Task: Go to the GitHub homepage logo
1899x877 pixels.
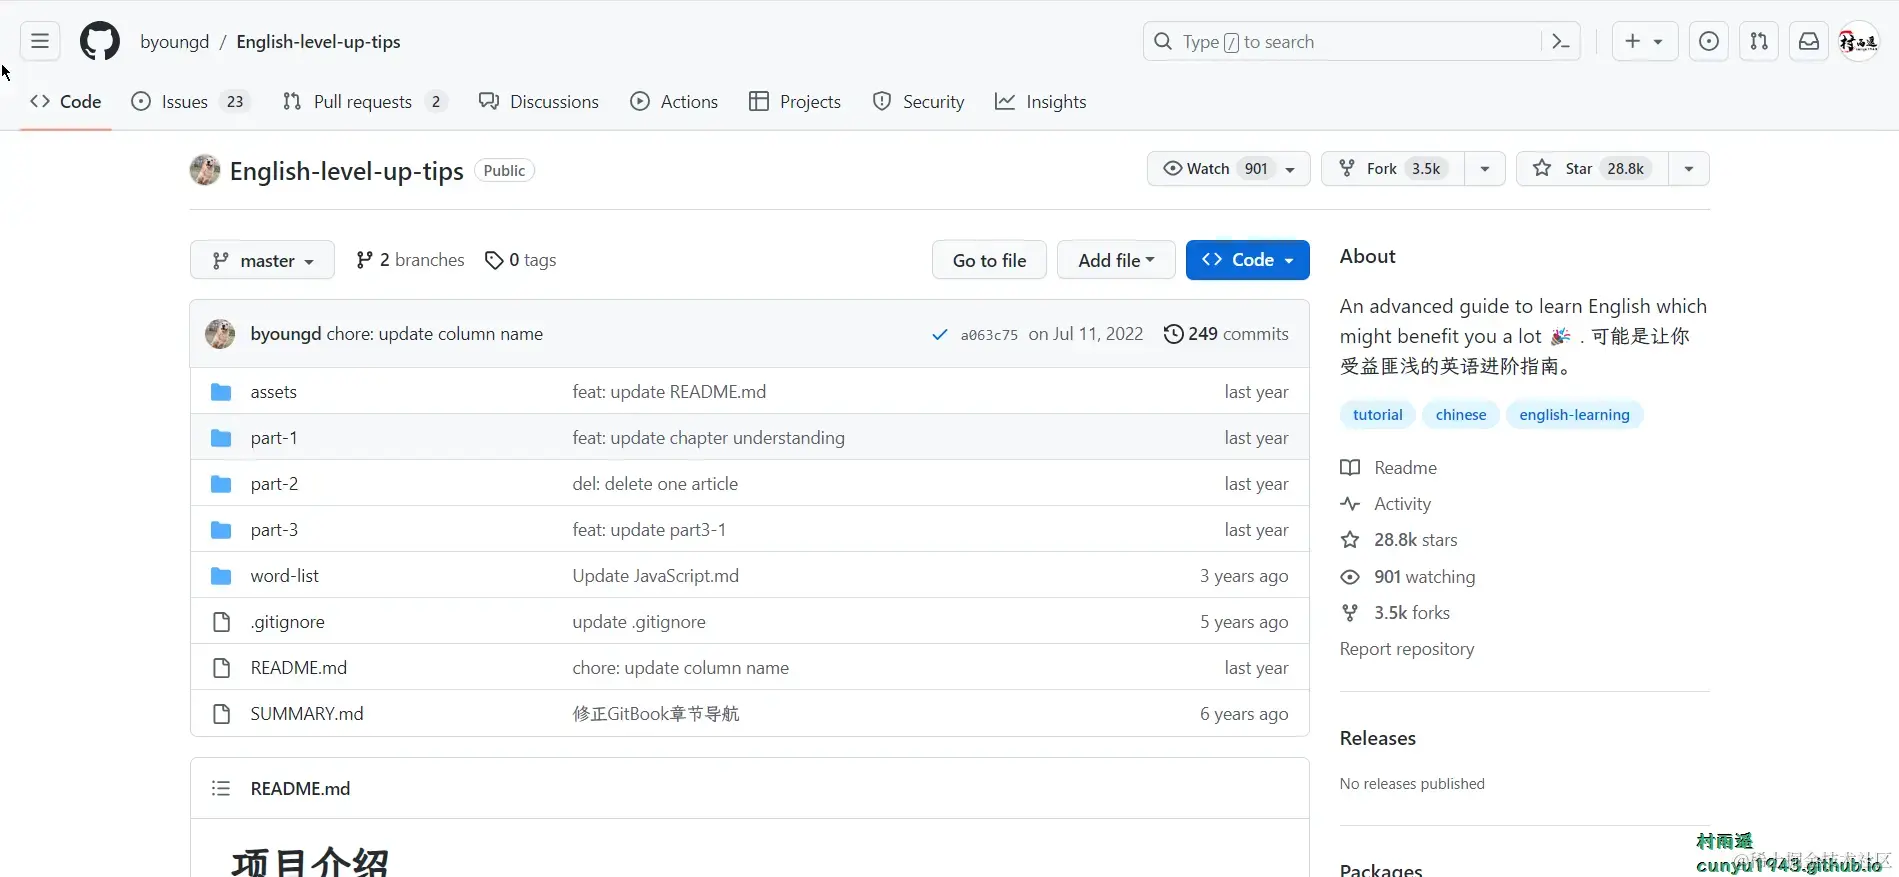Action: [x=100, y=42]
